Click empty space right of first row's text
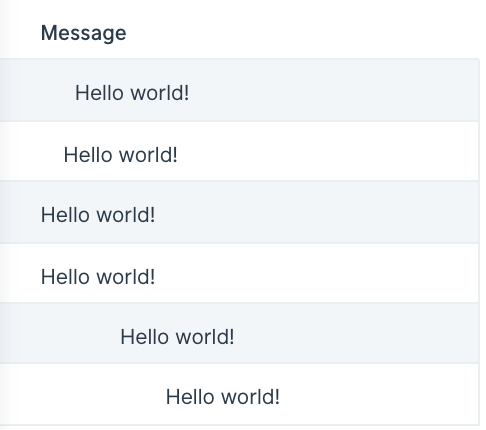 point(333,90)
